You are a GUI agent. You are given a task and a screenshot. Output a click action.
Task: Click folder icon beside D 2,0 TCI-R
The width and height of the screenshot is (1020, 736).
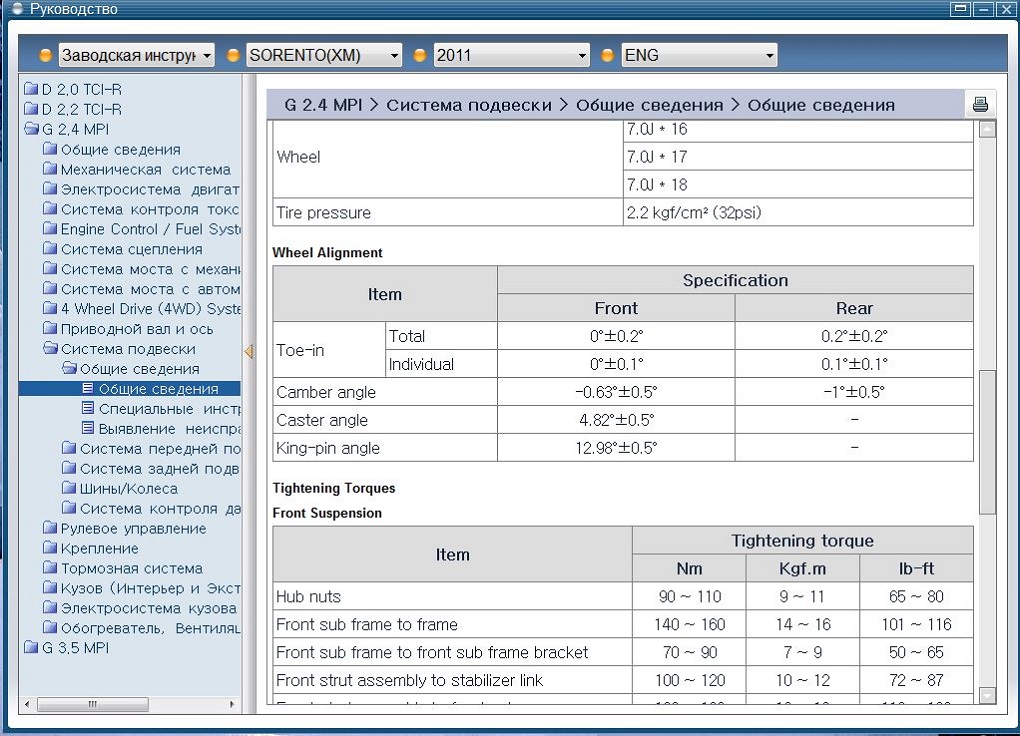[x=31, y=89]
